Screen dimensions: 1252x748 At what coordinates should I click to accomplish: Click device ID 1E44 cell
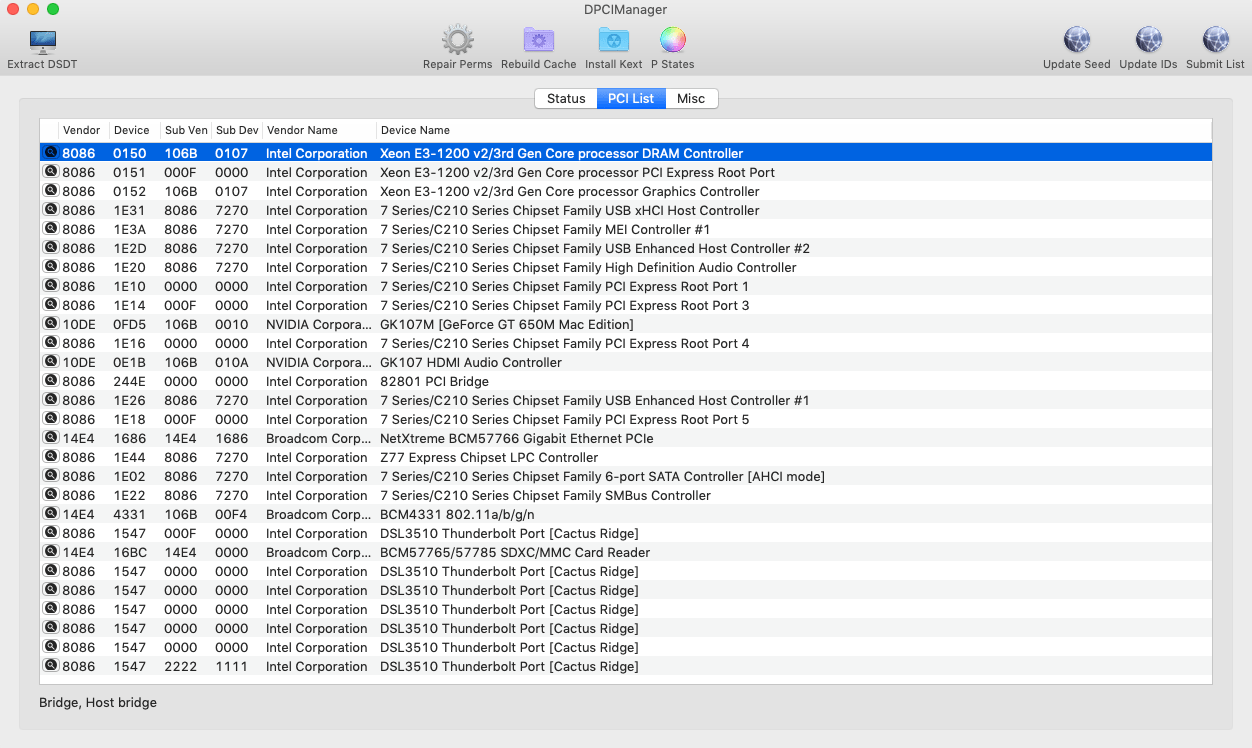(129, 457)
